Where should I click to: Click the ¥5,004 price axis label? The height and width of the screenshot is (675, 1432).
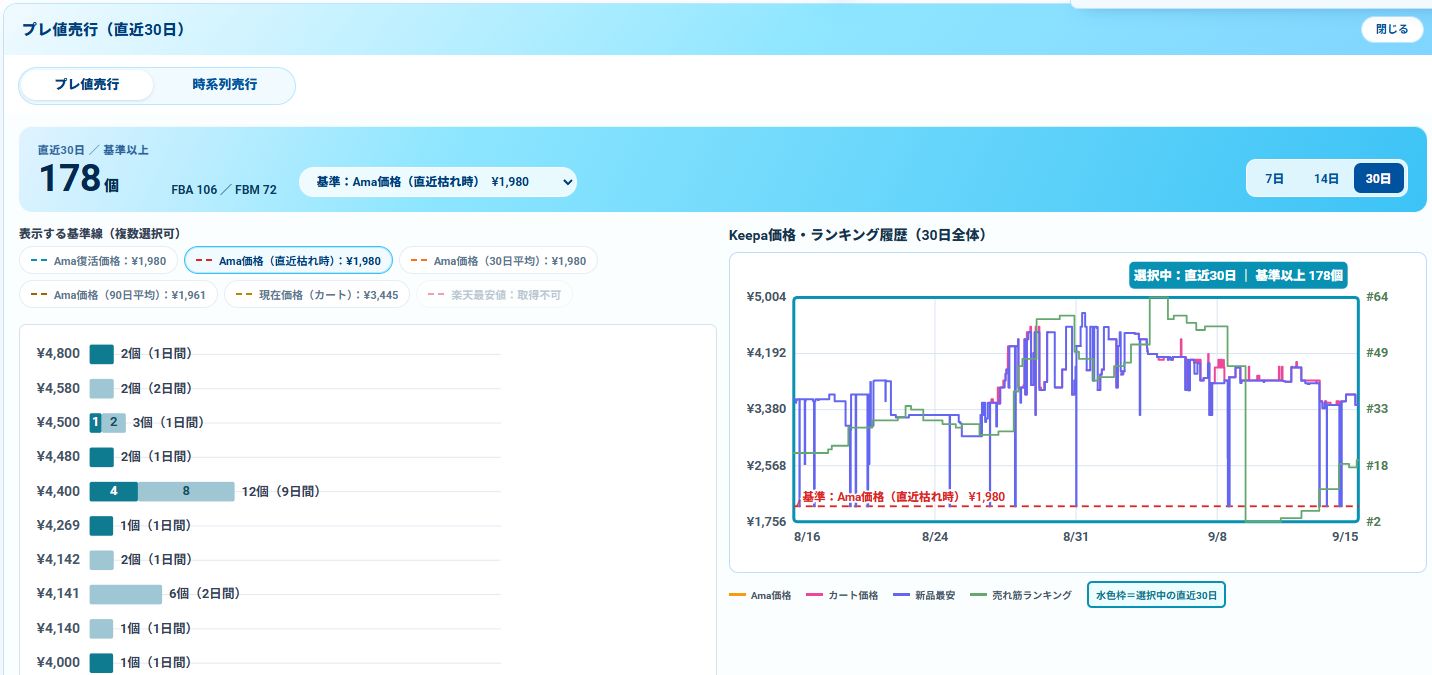[x=767, y=297]
